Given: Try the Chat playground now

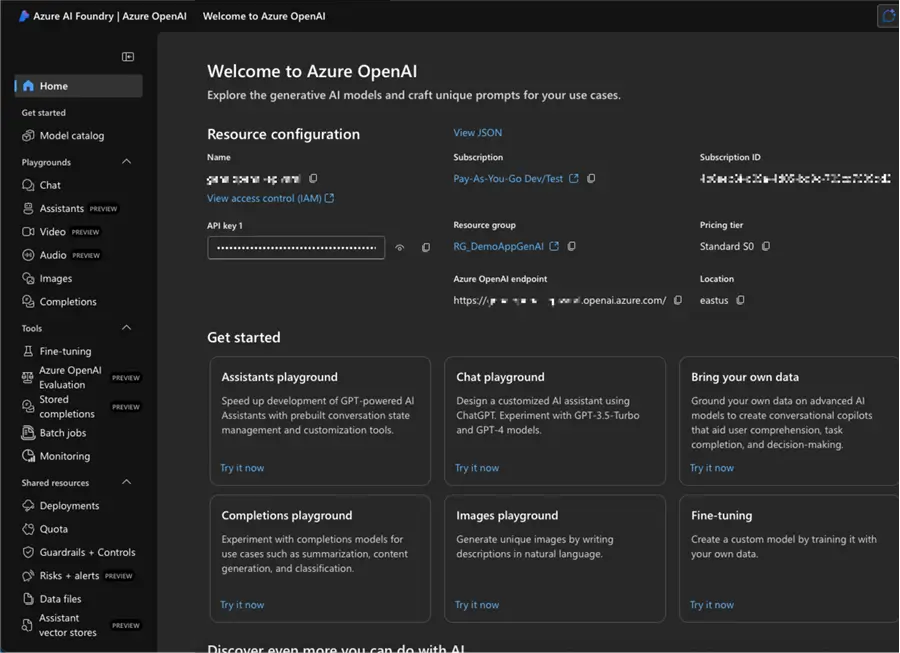Looking at the screenshot, I should click(477, 468).
